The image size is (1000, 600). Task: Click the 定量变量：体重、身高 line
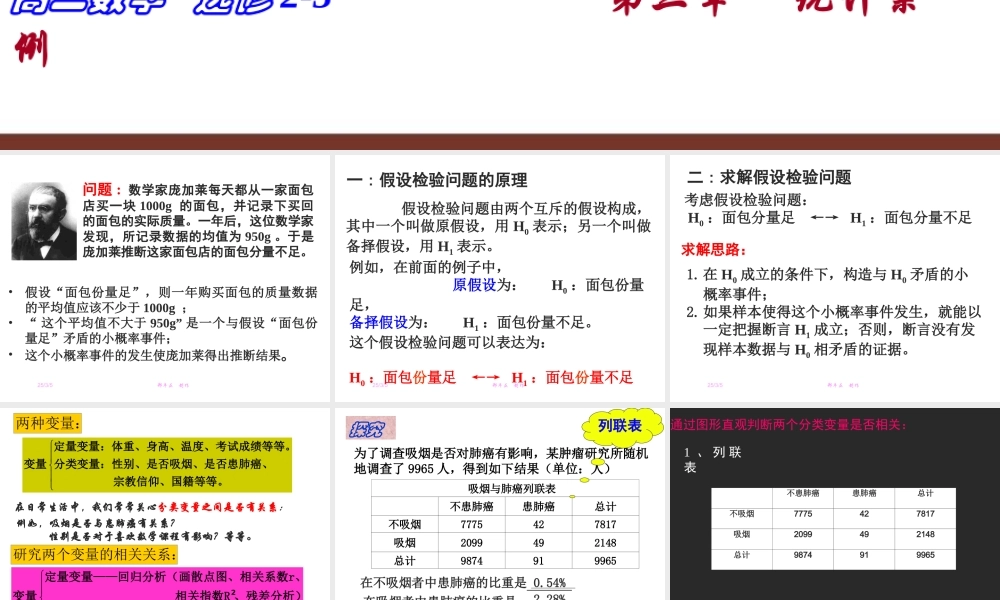(172, 446)
